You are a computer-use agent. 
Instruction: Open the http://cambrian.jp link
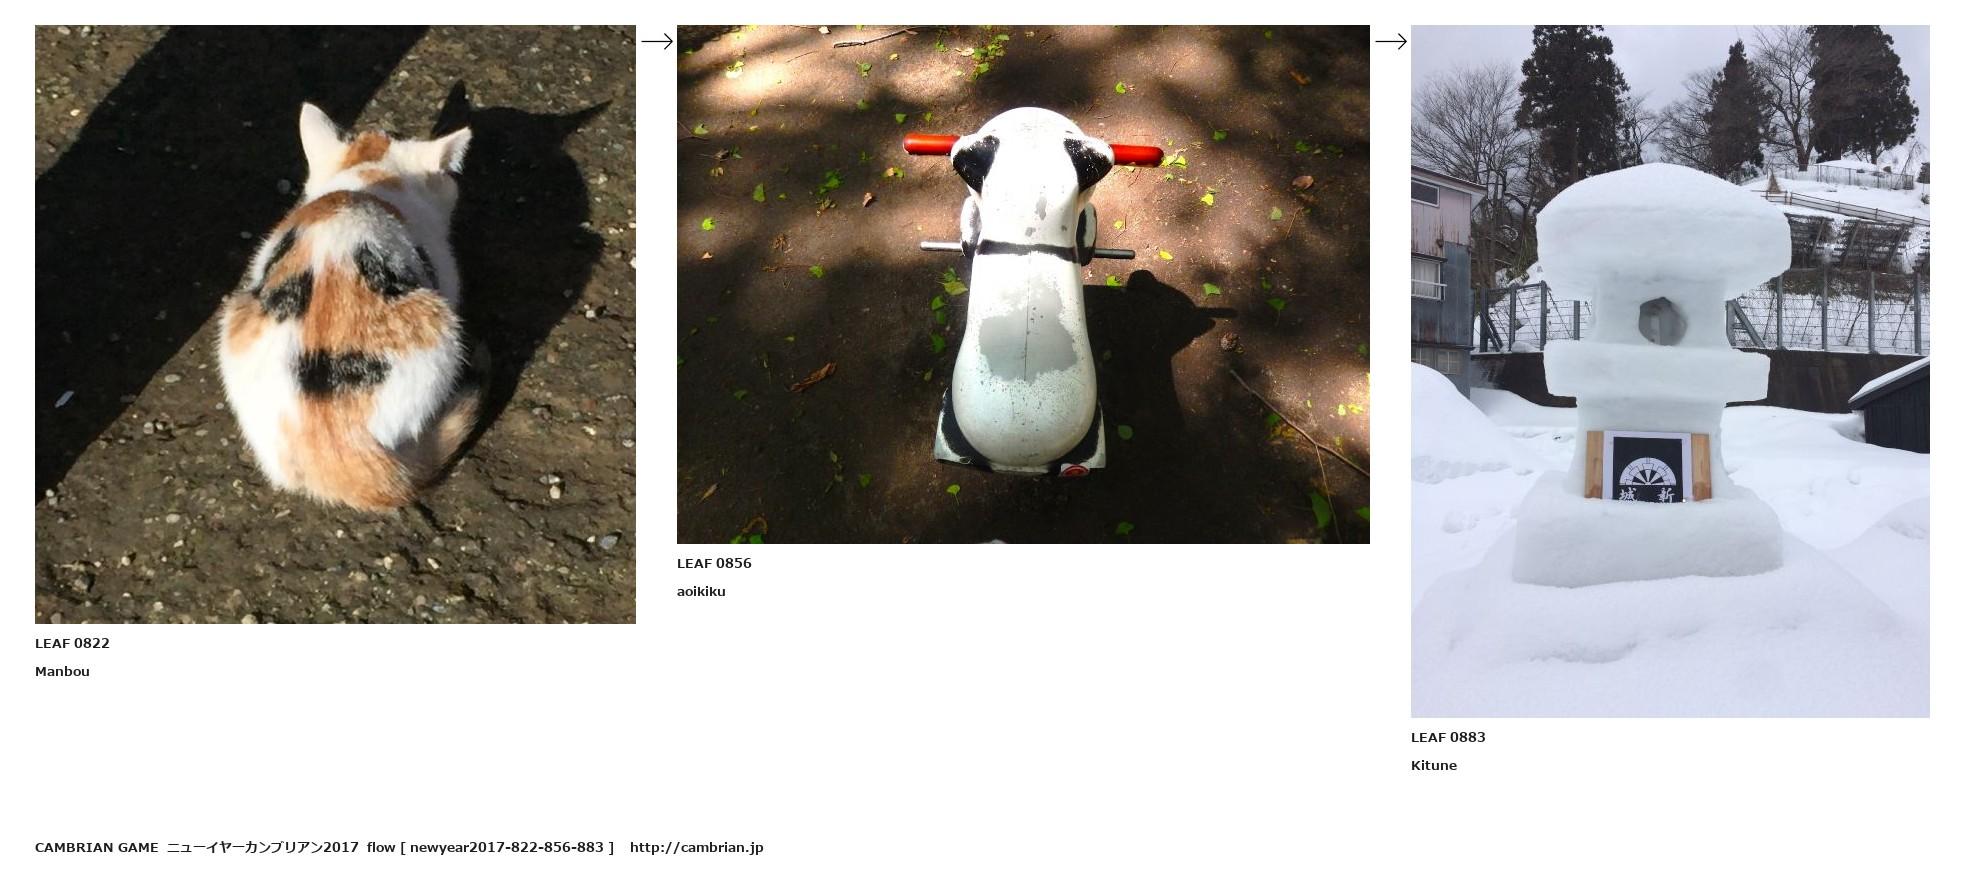[696, 847]
